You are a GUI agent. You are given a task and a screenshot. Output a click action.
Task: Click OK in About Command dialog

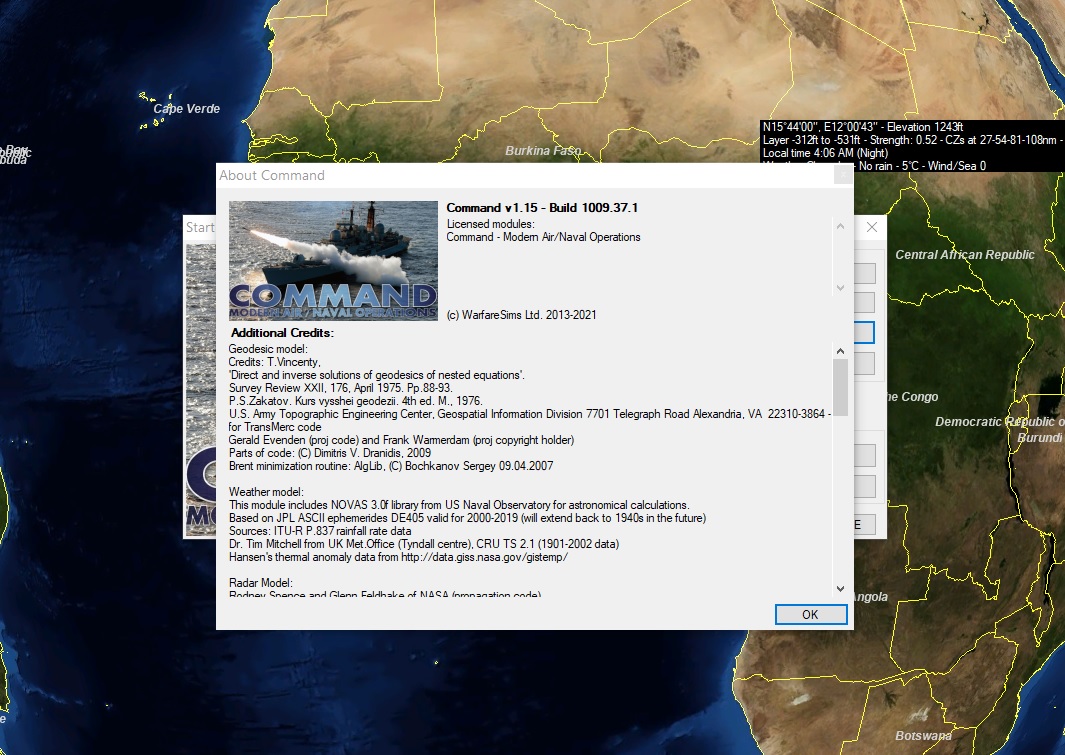click(x=811, y=614)
